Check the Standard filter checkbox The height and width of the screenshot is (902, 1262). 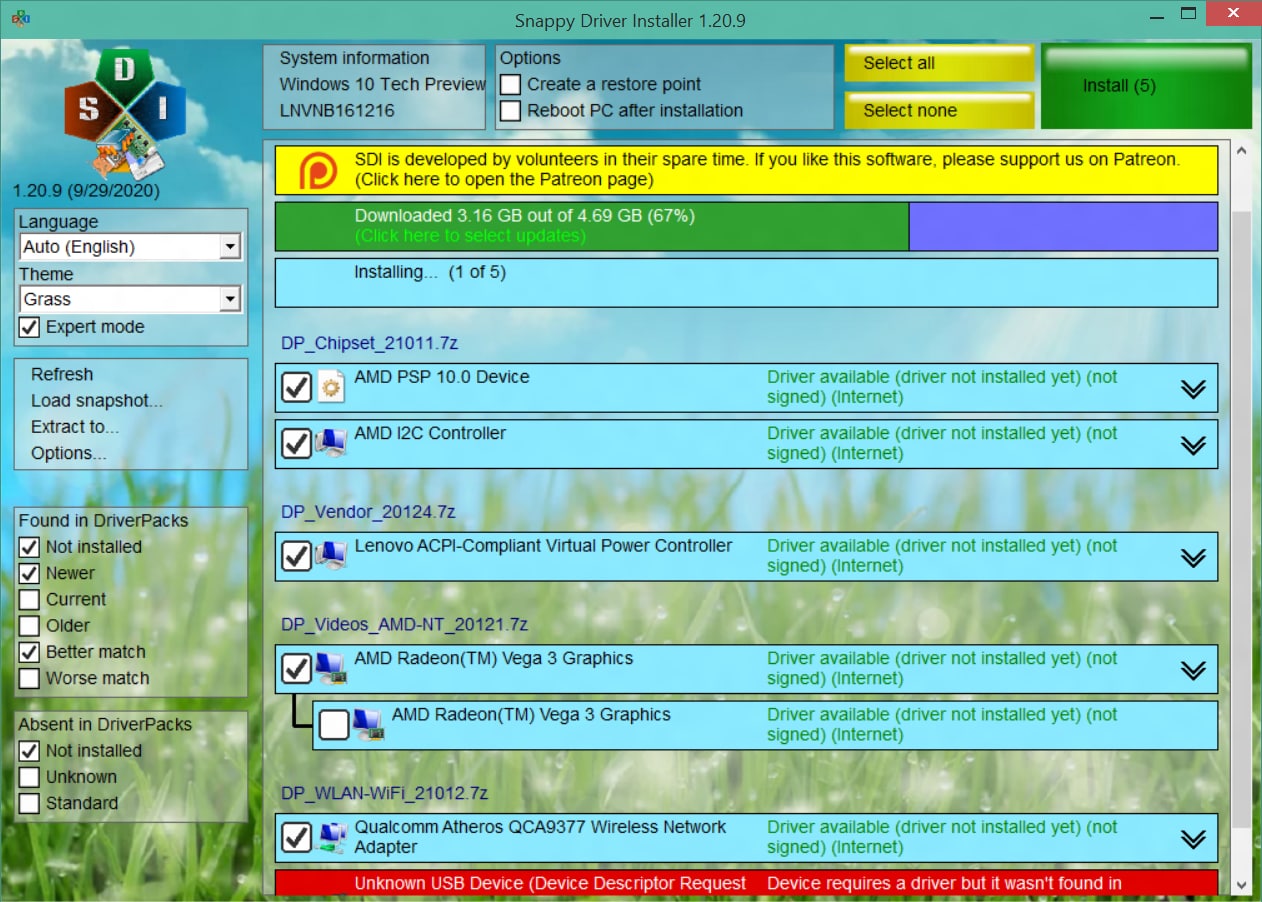tap(30, 803)
